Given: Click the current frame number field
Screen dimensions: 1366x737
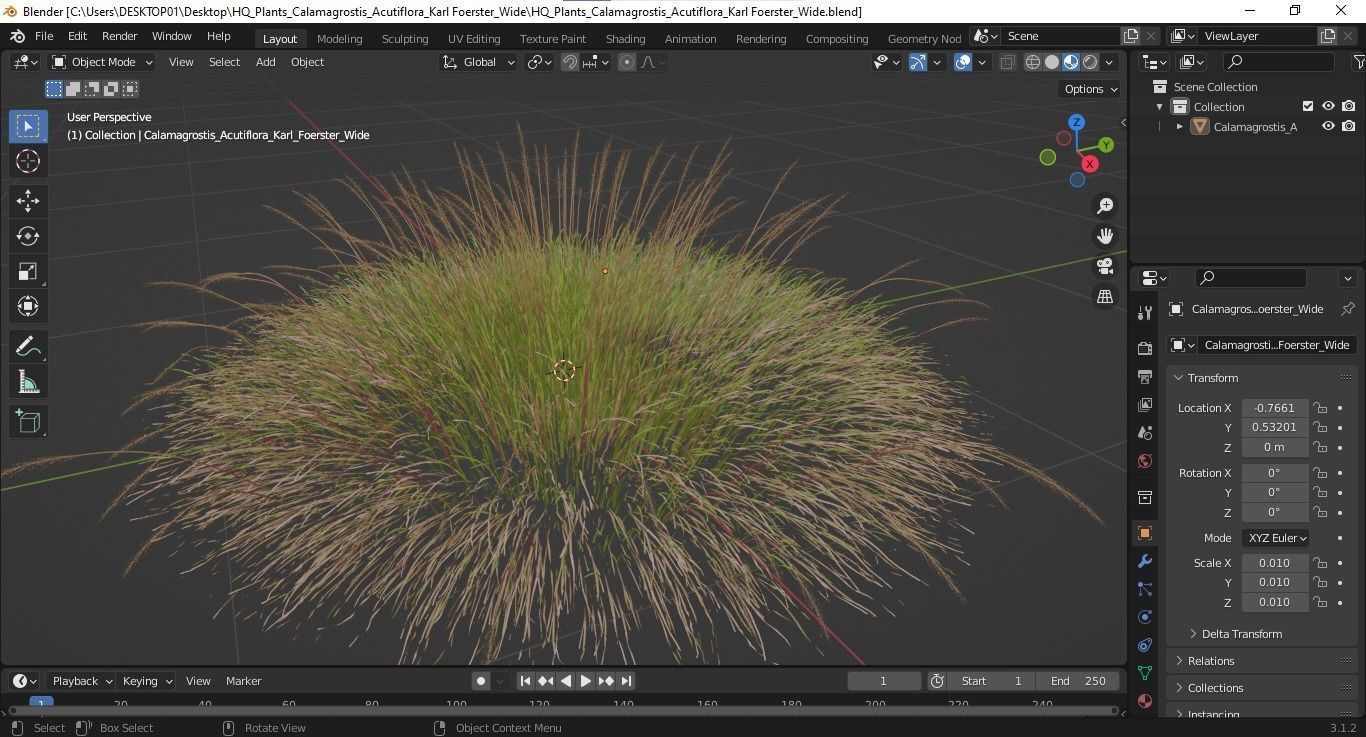Looking at the screenshot, I should (884, 681).
